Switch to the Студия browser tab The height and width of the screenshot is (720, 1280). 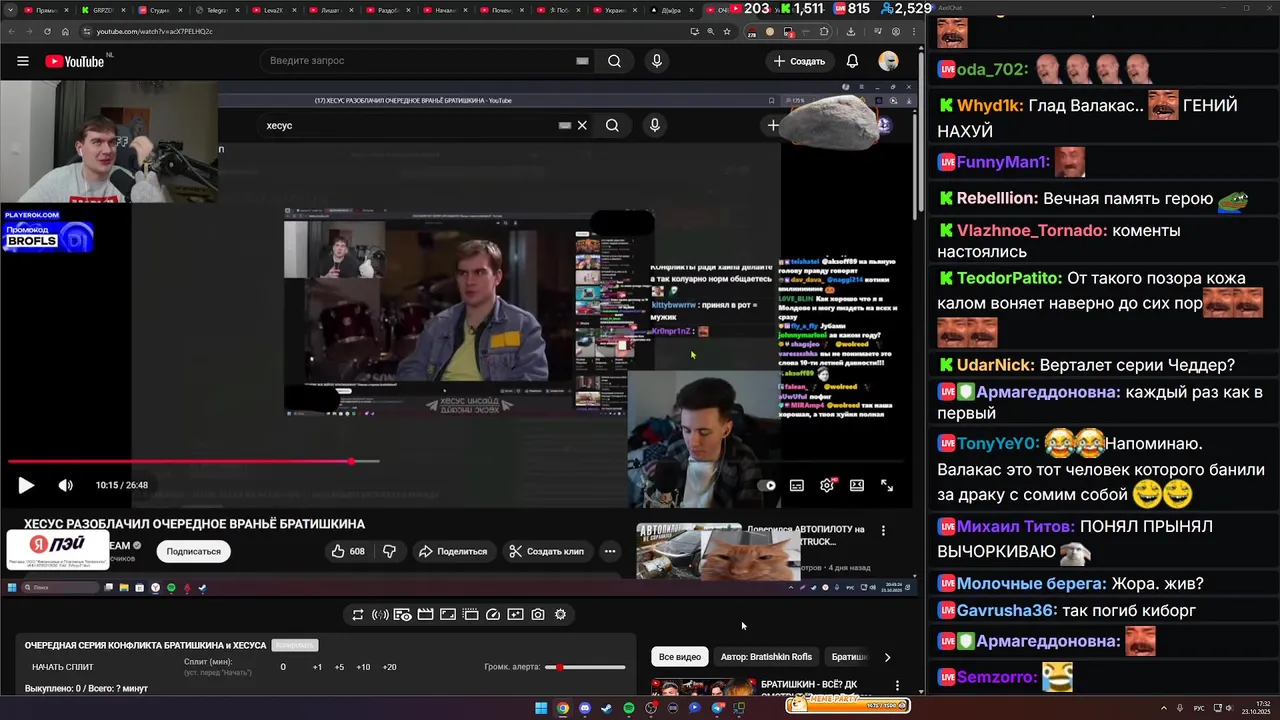click(x=158, y=10)
